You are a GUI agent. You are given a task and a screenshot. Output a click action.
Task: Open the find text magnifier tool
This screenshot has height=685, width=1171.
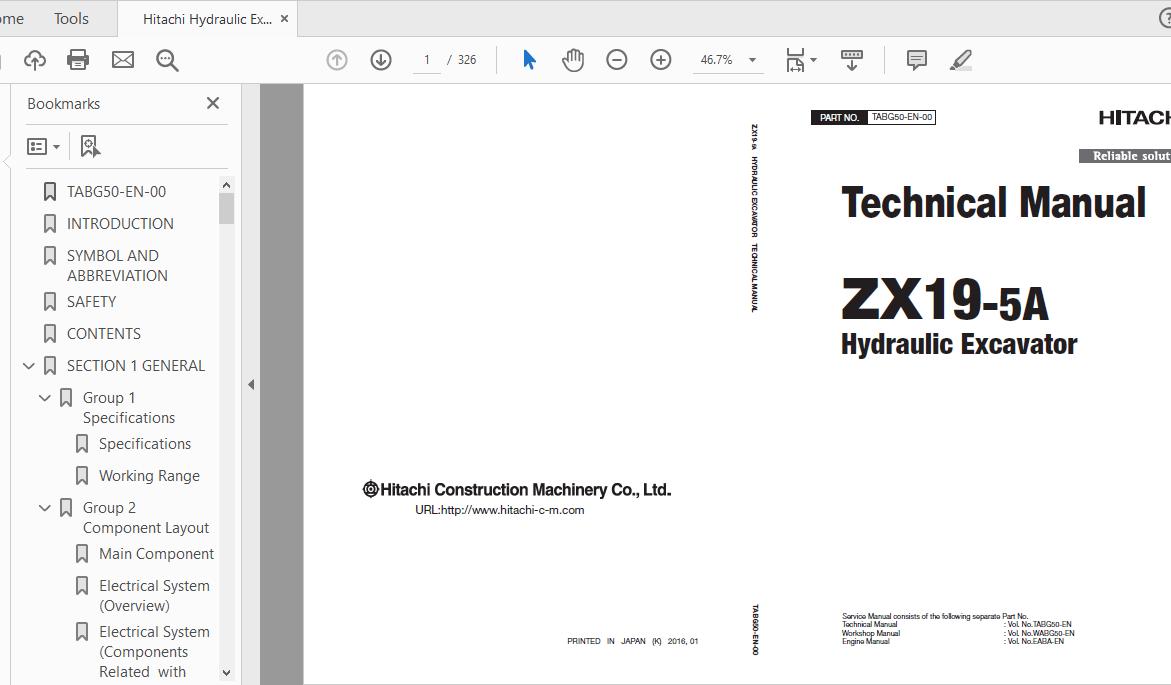coord(167,60)
